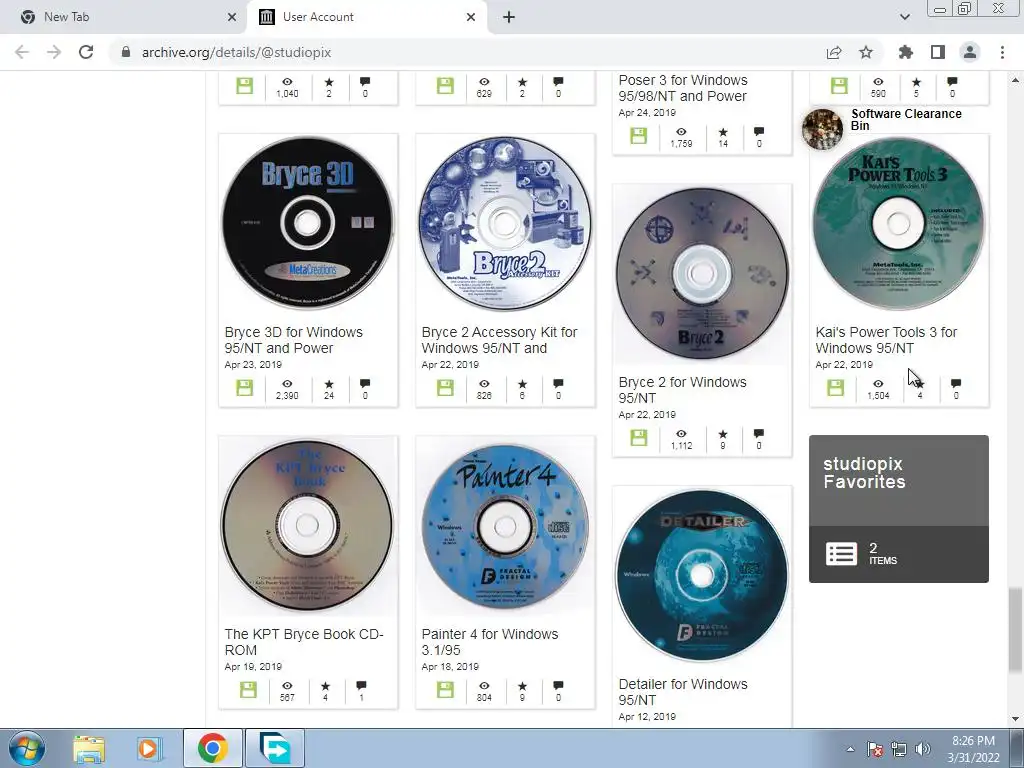1024x768 pixels.
Task: Click the Bryce 2 Accessory Kit disc image
Action: click(x=505, y=223)
